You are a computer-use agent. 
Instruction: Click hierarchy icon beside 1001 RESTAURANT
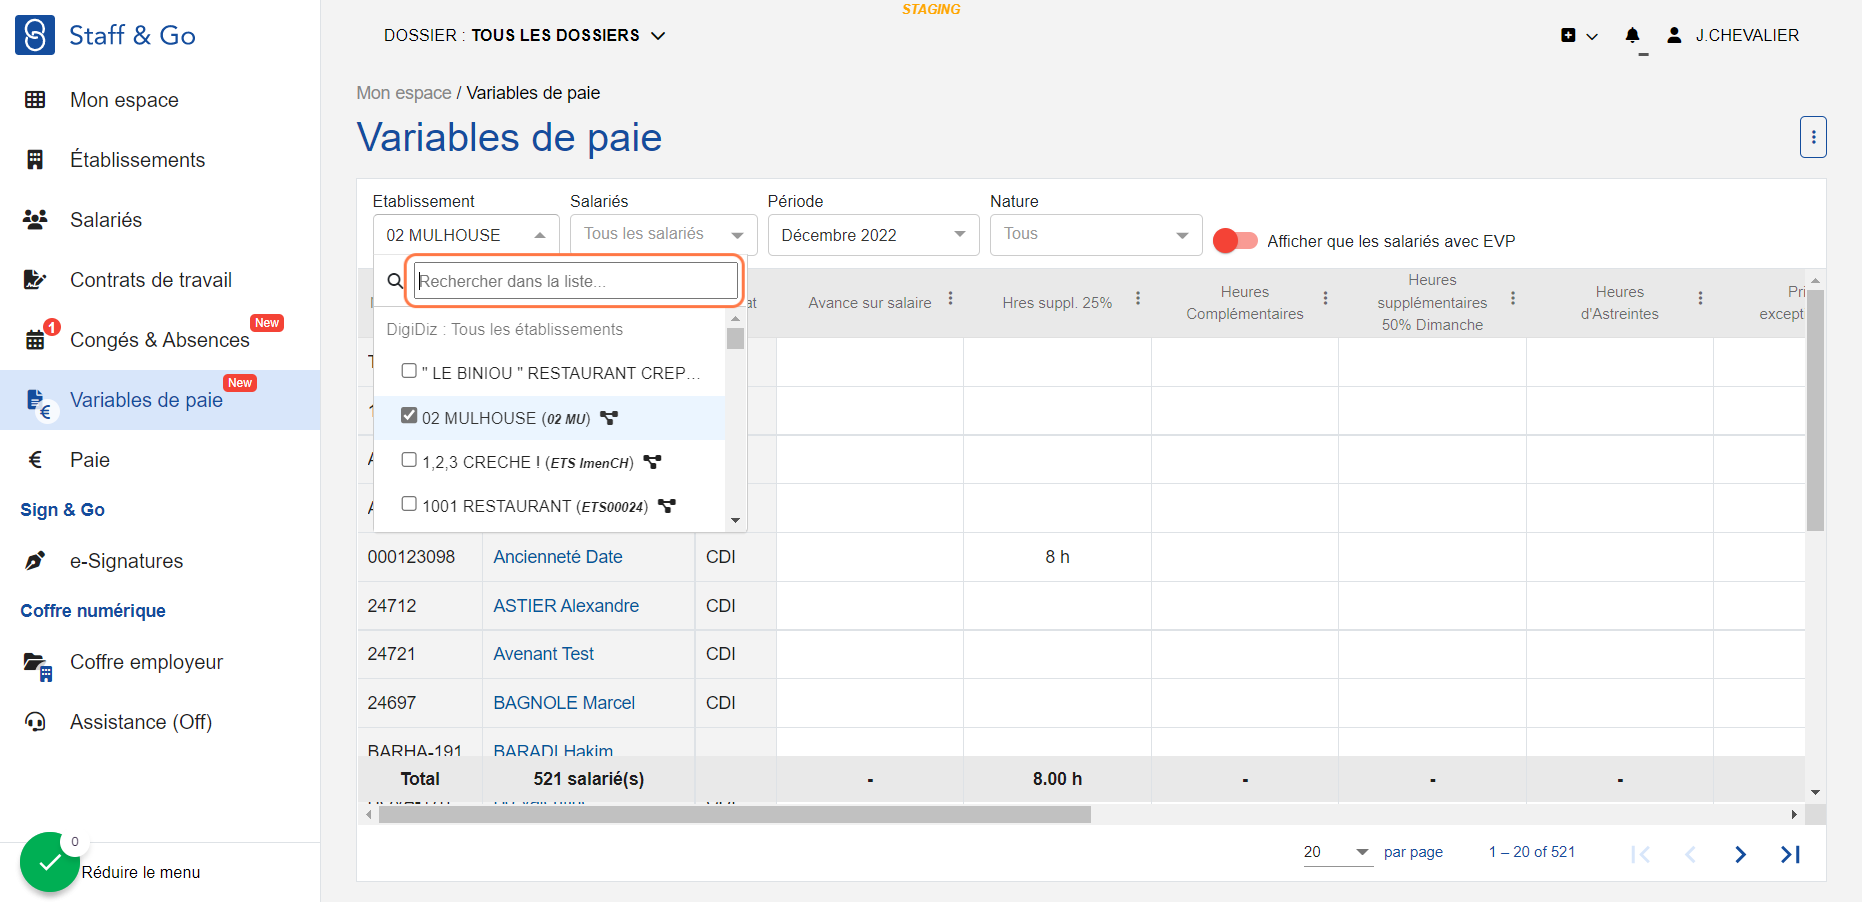coord(667,506)
